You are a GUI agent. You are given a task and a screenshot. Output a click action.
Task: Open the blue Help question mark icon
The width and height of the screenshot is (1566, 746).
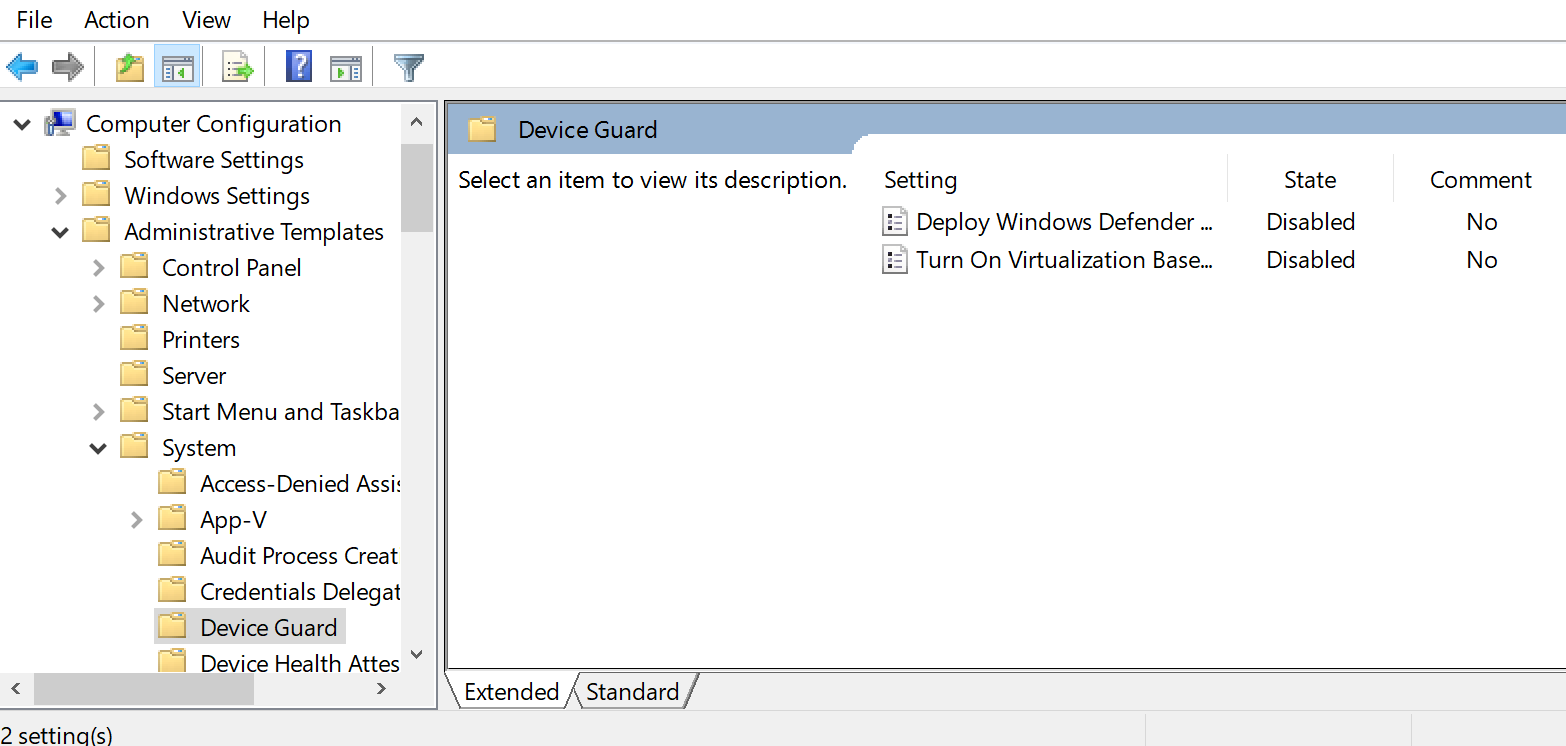point(299,68)
